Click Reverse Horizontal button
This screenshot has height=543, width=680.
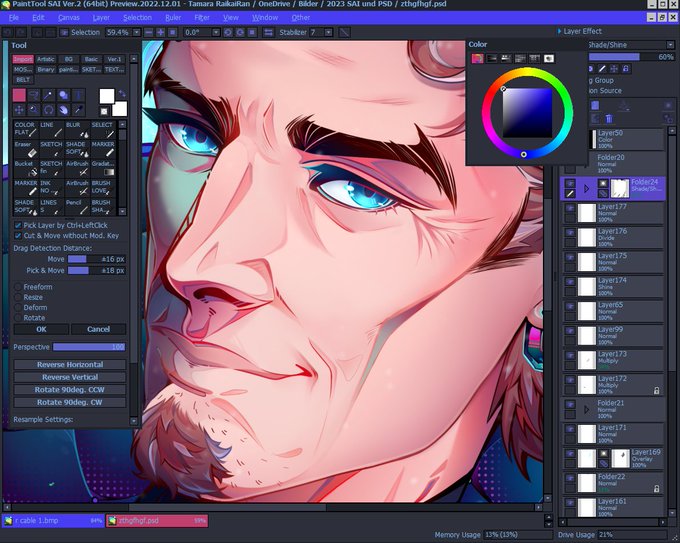pyautogui.click(x=70, y=365)
